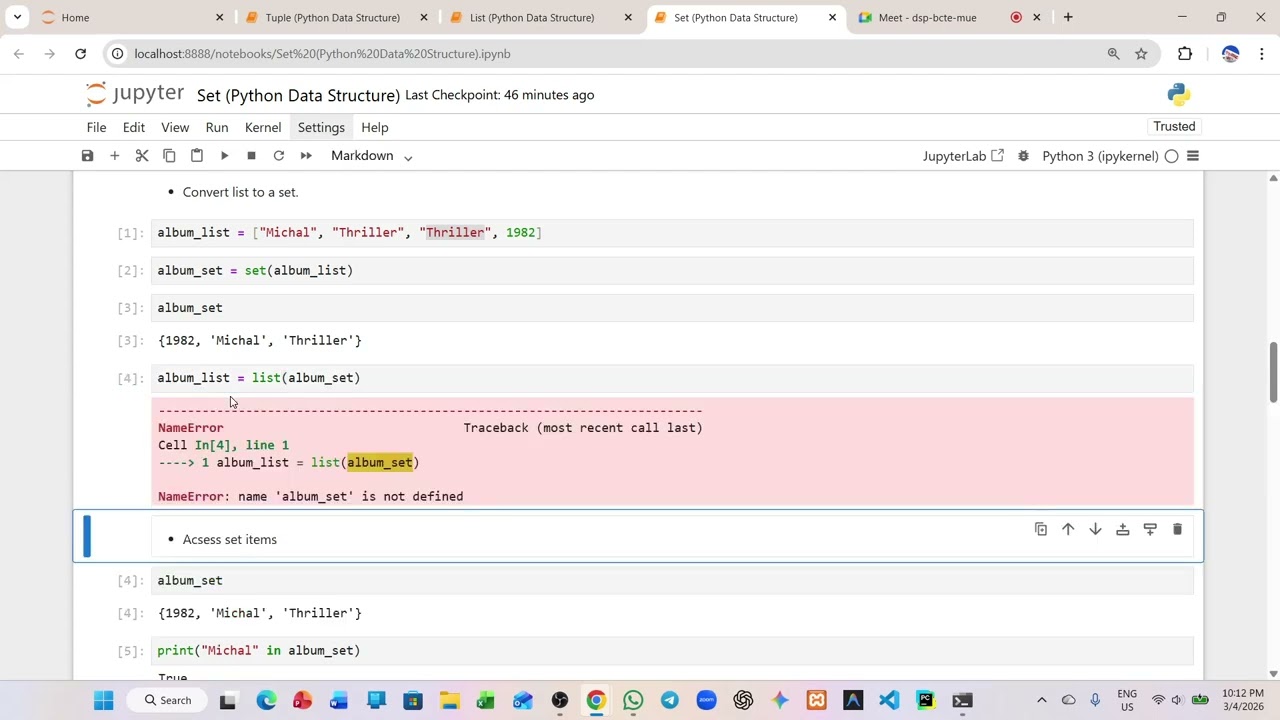1280x720 pixels.
Task: Save the notebook with the floppy disk icon
Action: point(87,156)
